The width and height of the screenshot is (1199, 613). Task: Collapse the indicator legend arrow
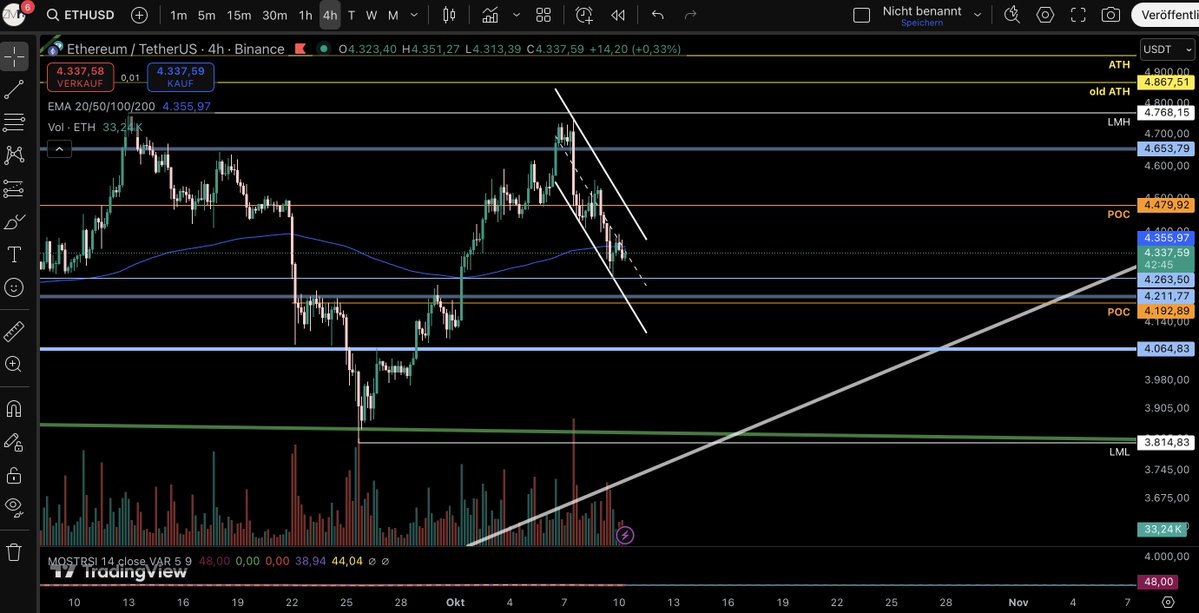[x=60, y=149]
